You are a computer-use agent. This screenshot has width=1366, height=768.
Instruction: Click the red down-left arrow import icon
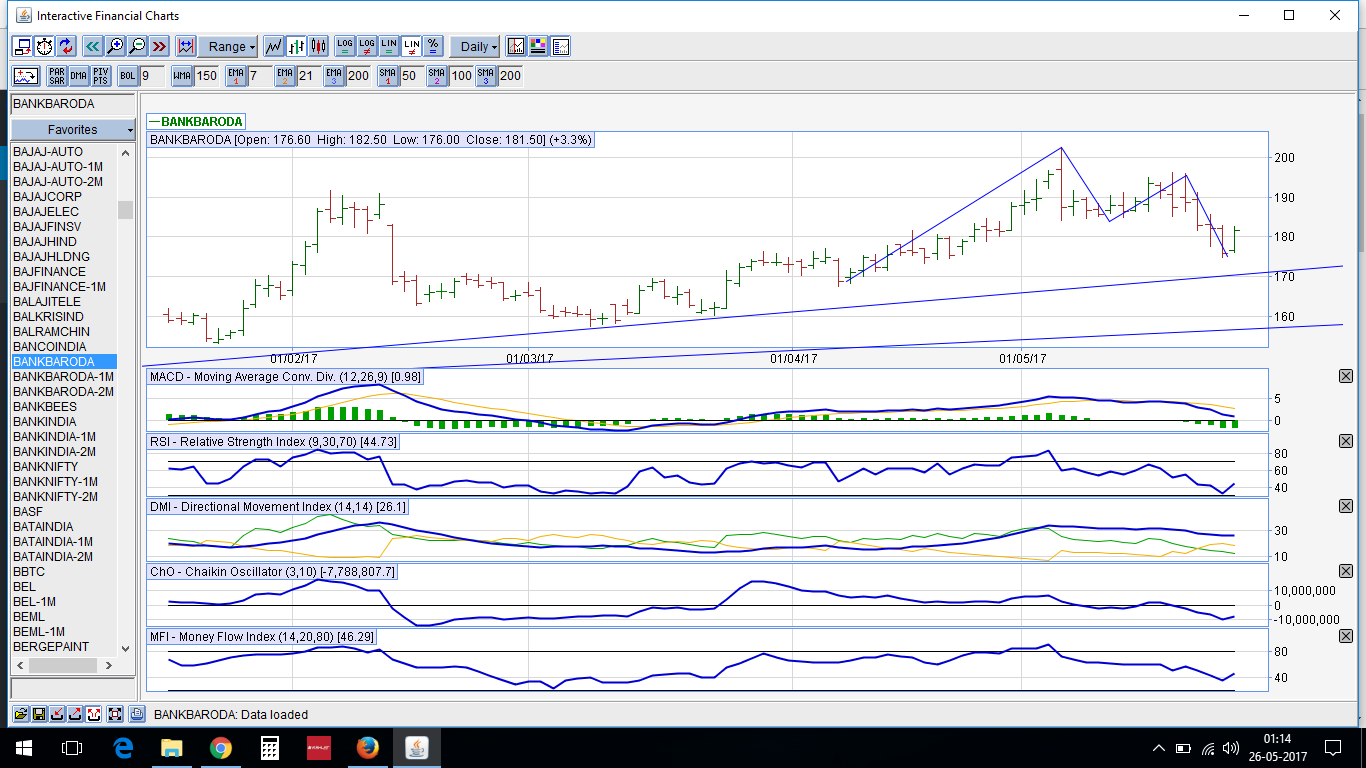pos(57,714)
